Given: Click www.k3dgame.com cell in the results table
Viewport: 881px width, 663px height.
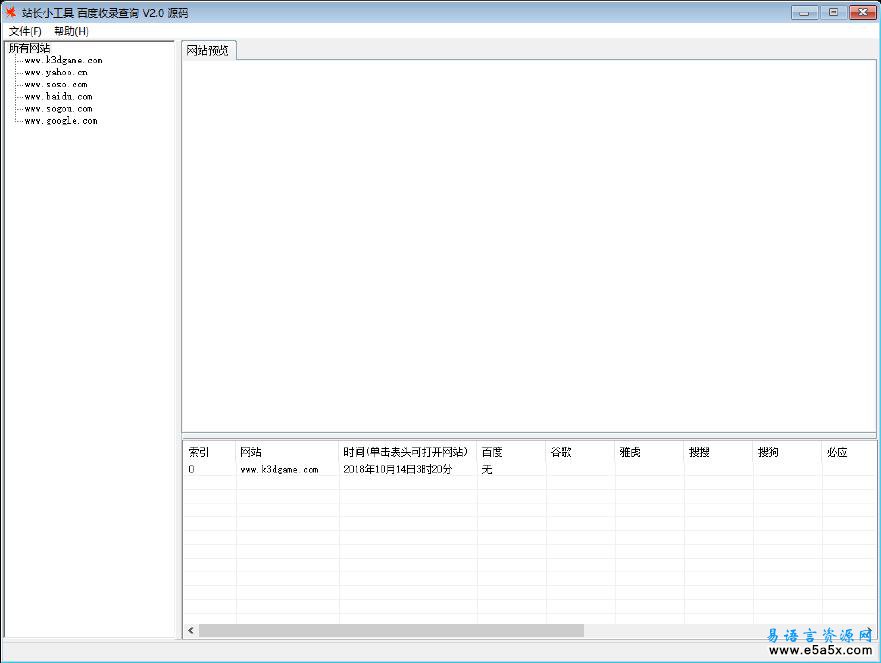Looking at the screenshot, I should point(279,469).
